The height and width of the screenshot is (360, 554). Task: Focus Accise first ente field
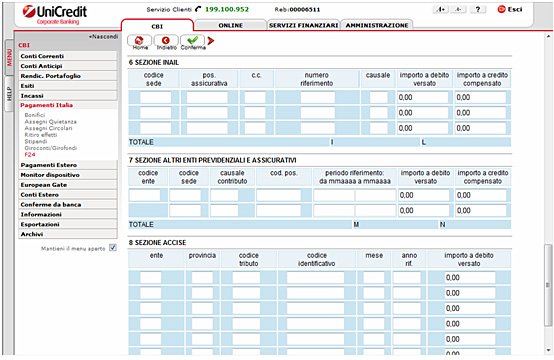pyautogui.click(x=151, y=277)
